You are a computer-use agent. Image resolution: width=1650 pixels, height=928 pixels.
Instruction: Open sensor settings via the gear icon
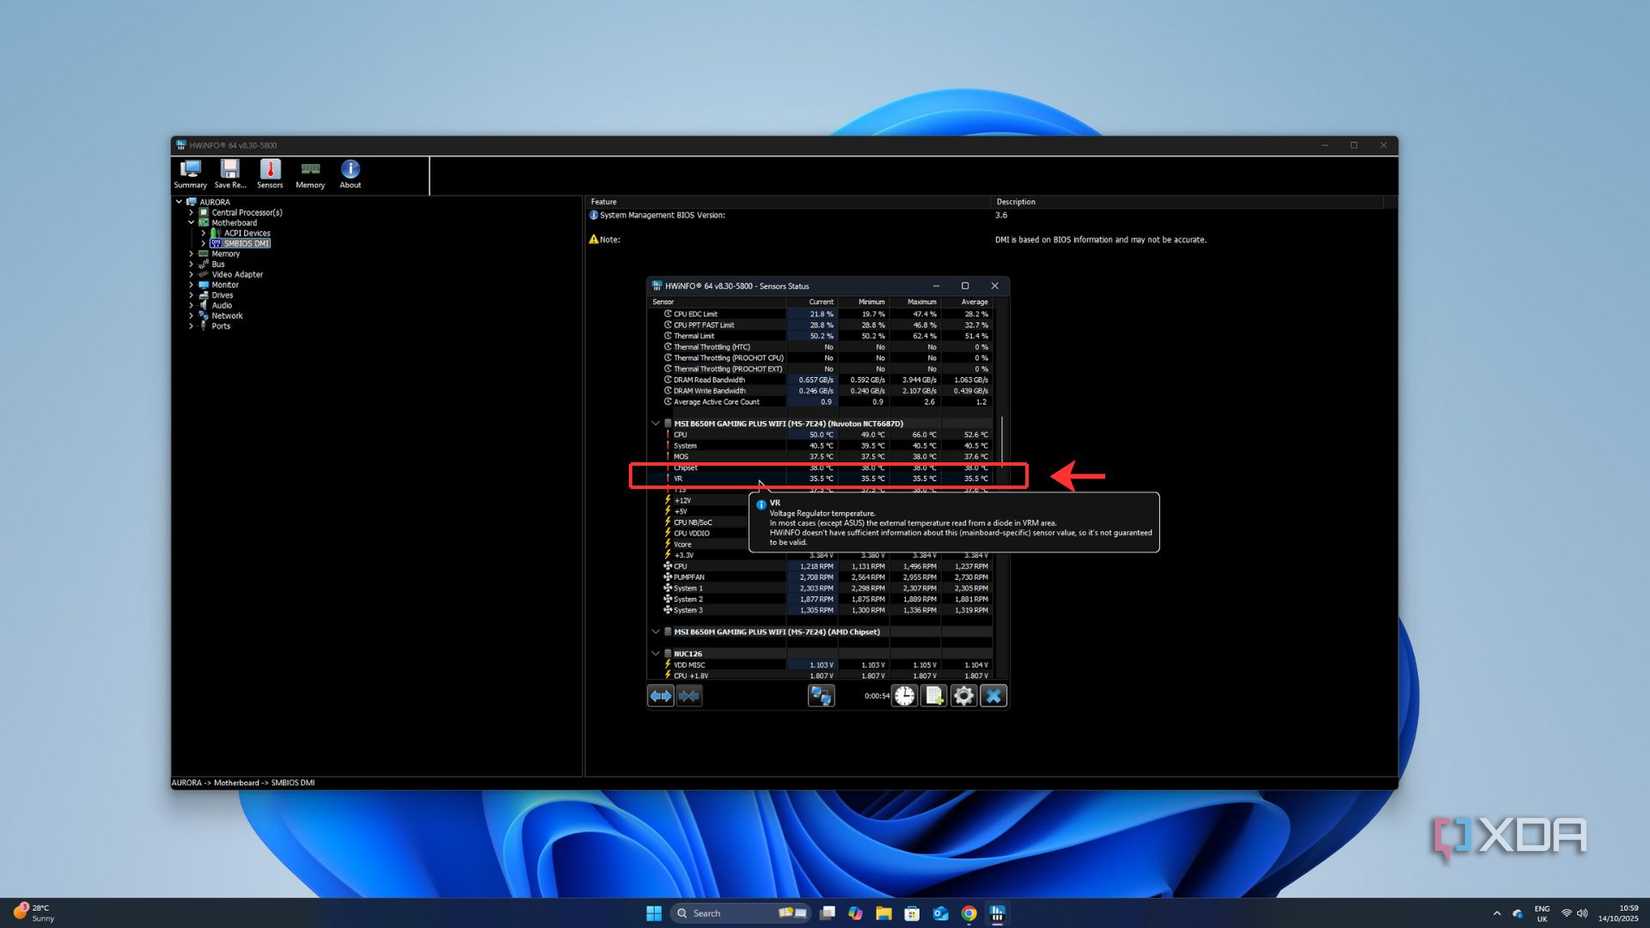pyautogui.click(x=964, y=696)
